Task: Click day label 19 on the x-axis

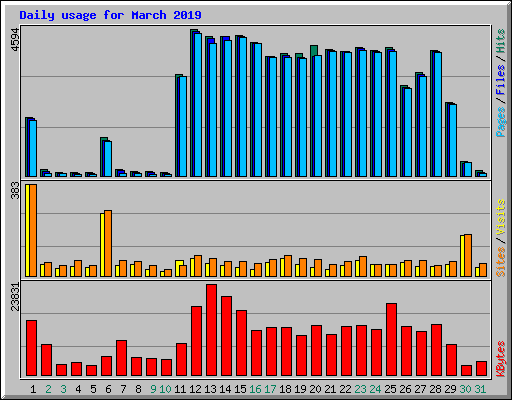Action: pos(300,389)
